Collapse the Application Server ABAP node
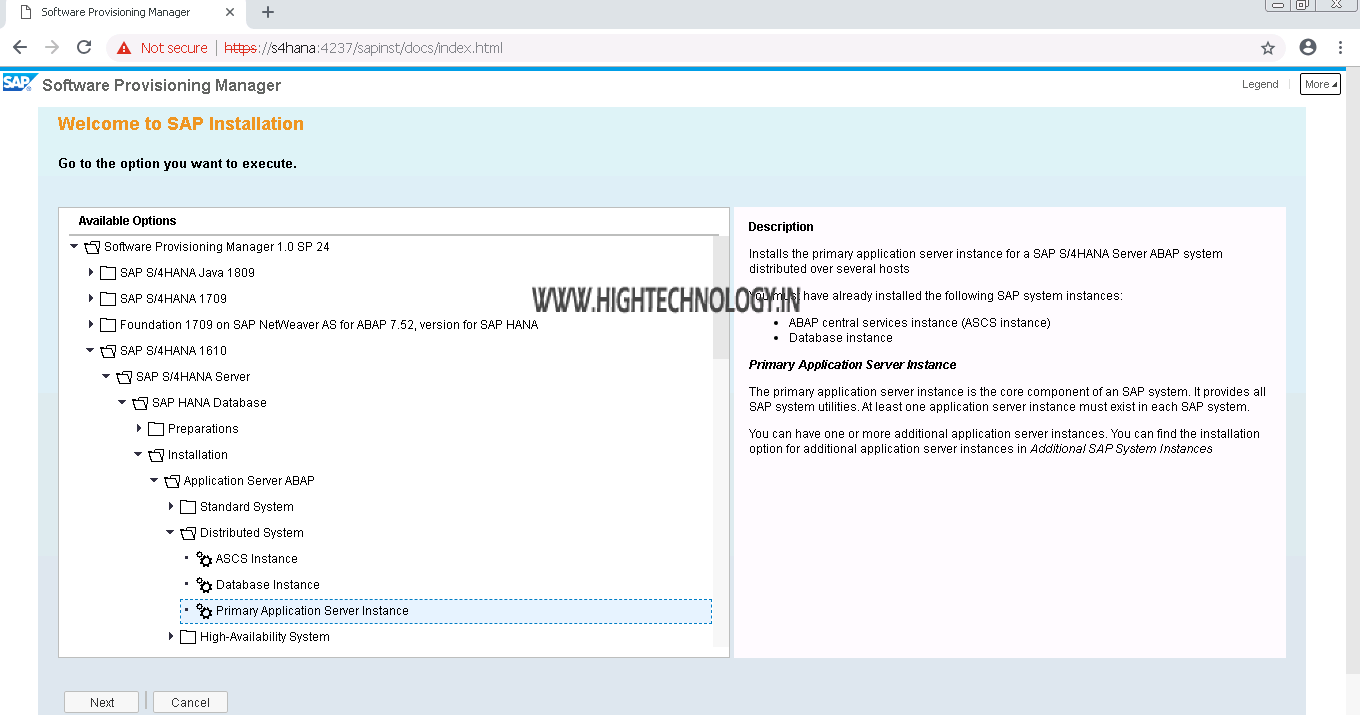This screenshot has height=715, width=1360. [x=154, y=481]
